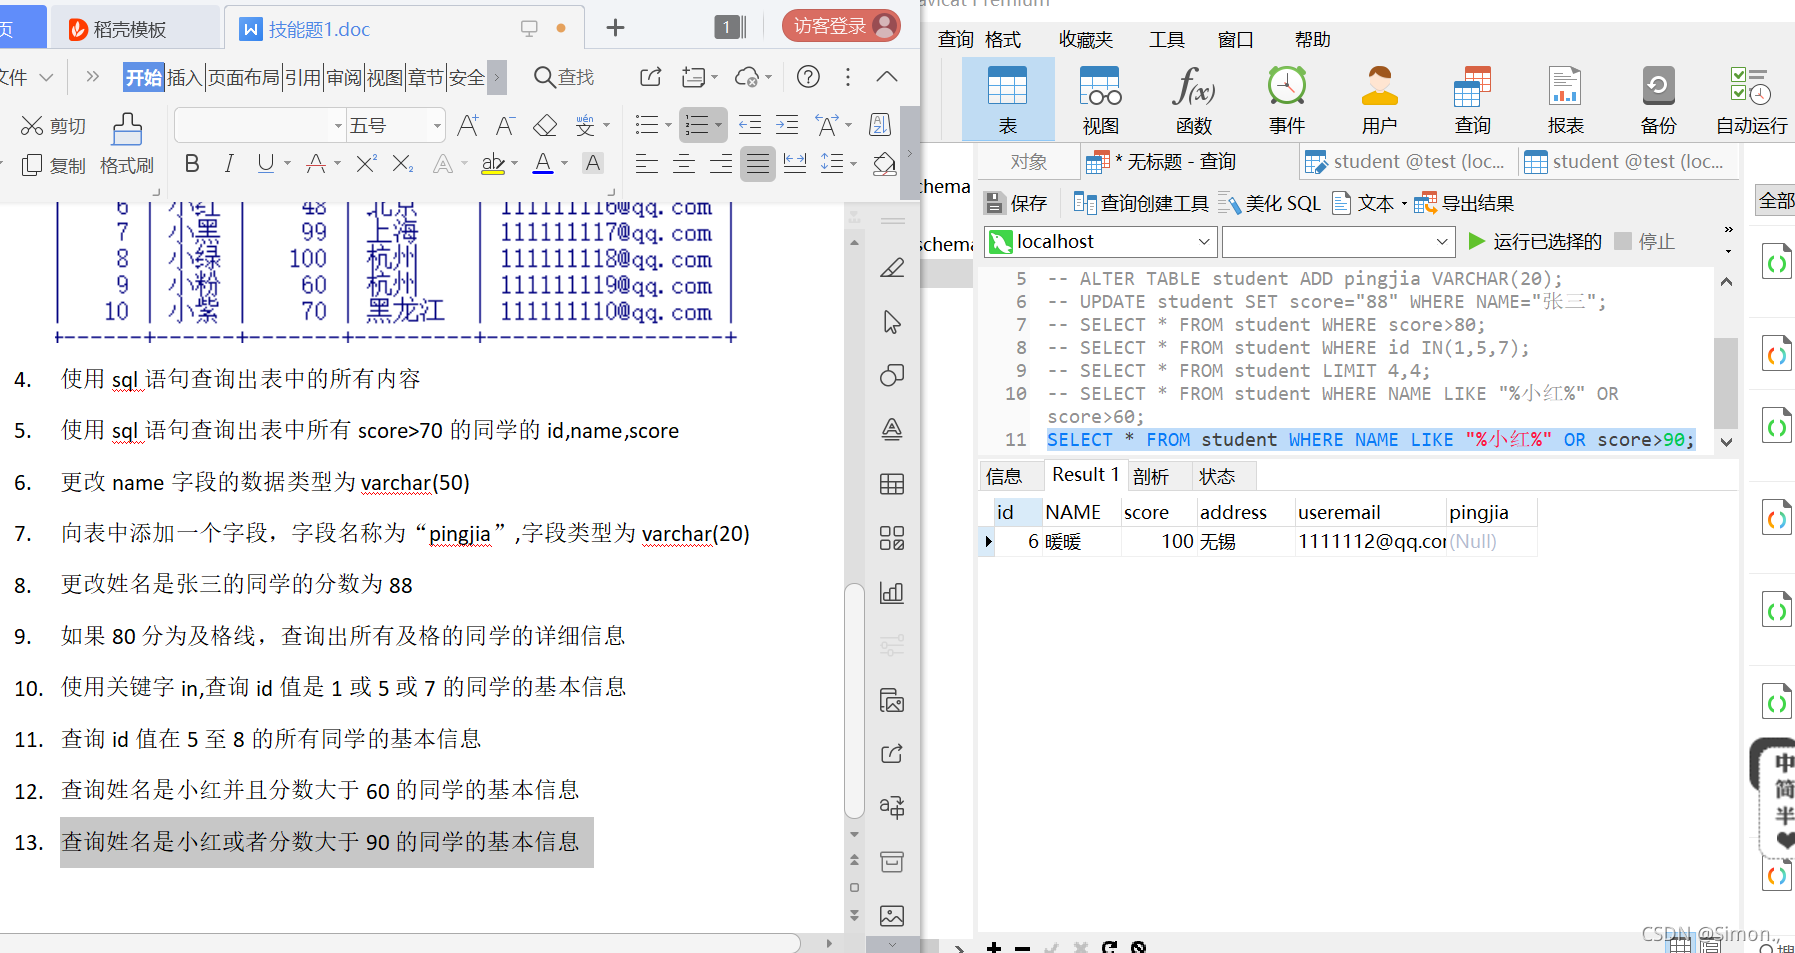Click 美化 SQL in Navicat

click(1269, 203)
